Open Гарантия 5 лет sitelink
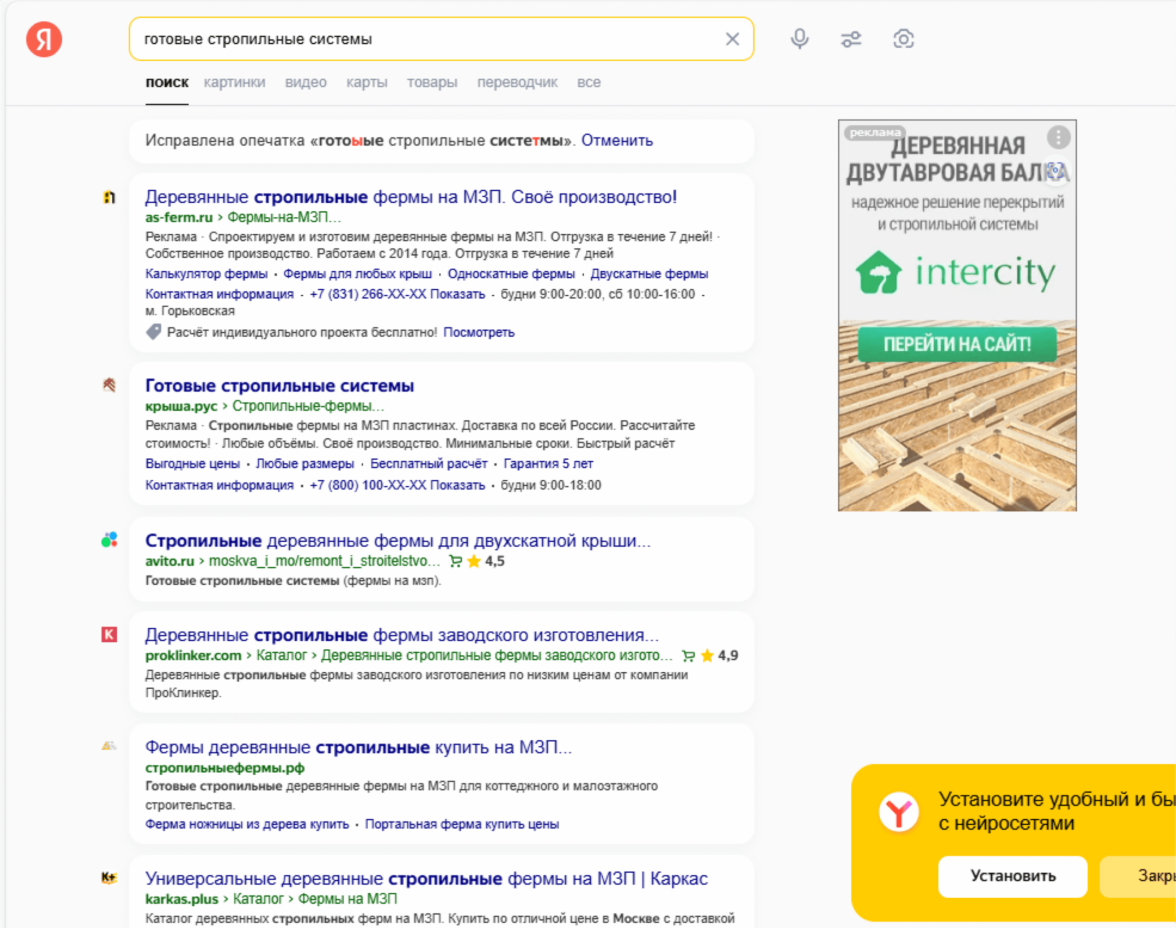The image size is (1176, 928). [548, 464]
